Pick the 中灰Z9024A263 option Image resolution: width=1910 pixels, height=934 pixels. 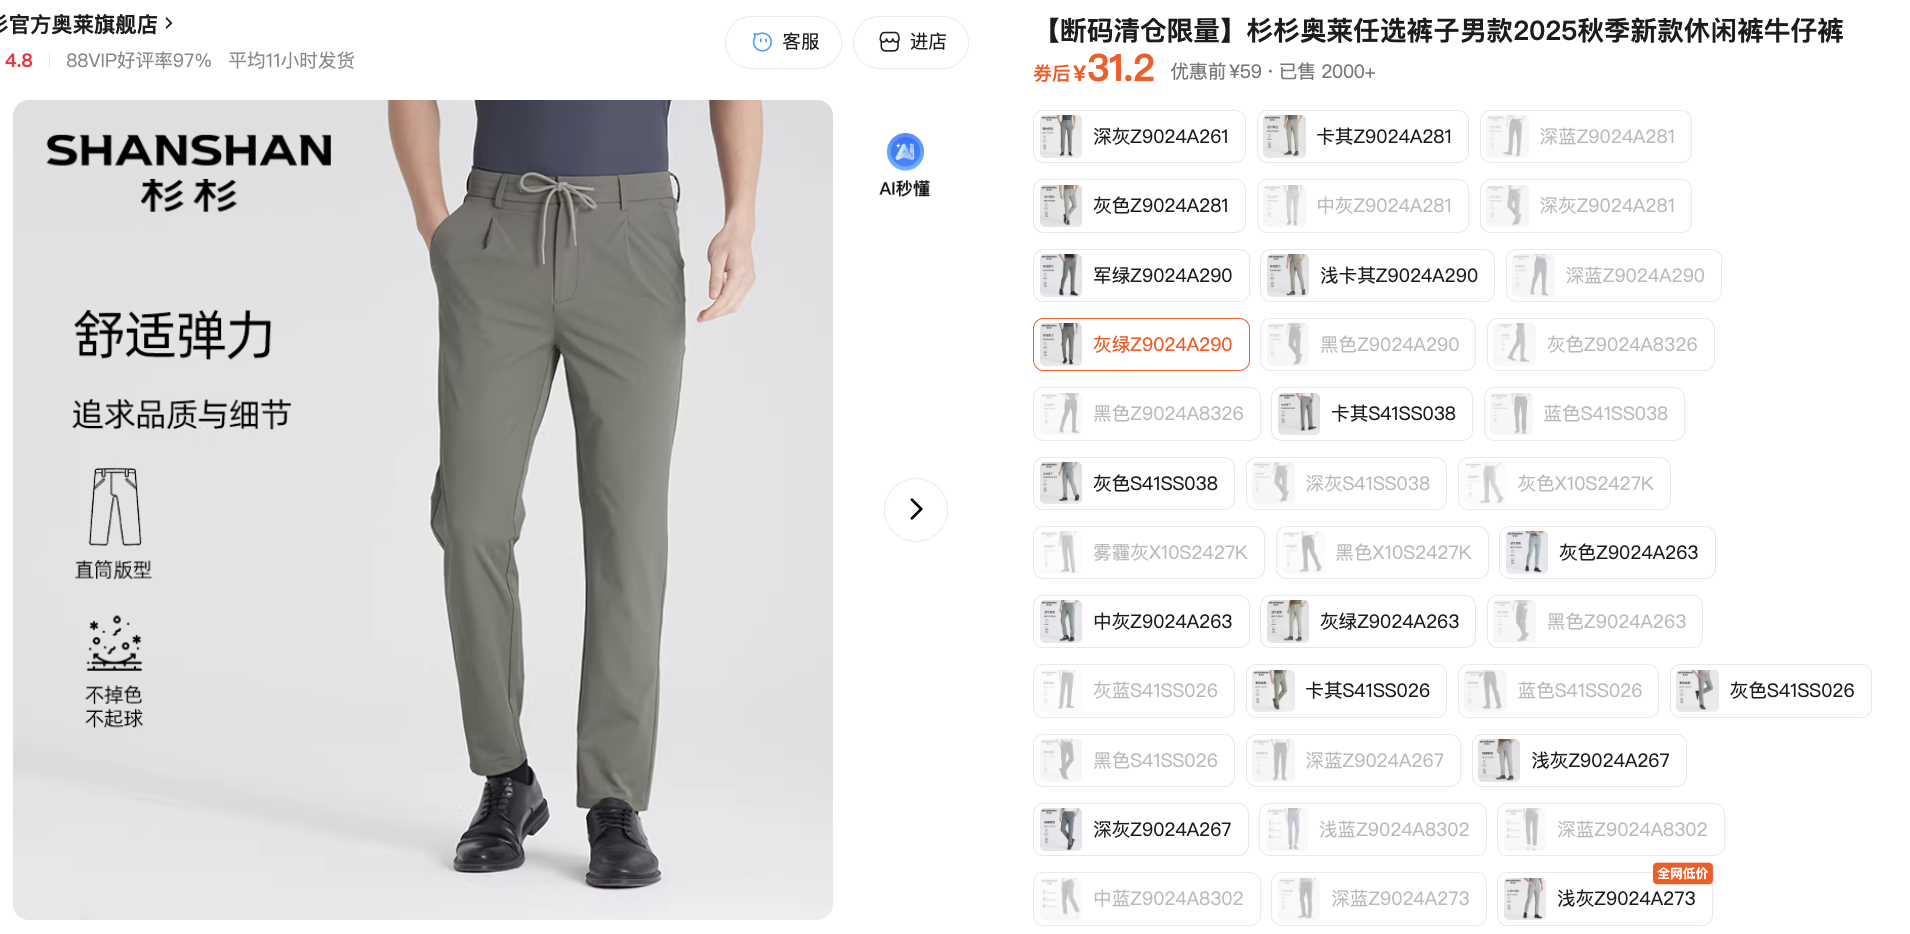click(1141, 621)
